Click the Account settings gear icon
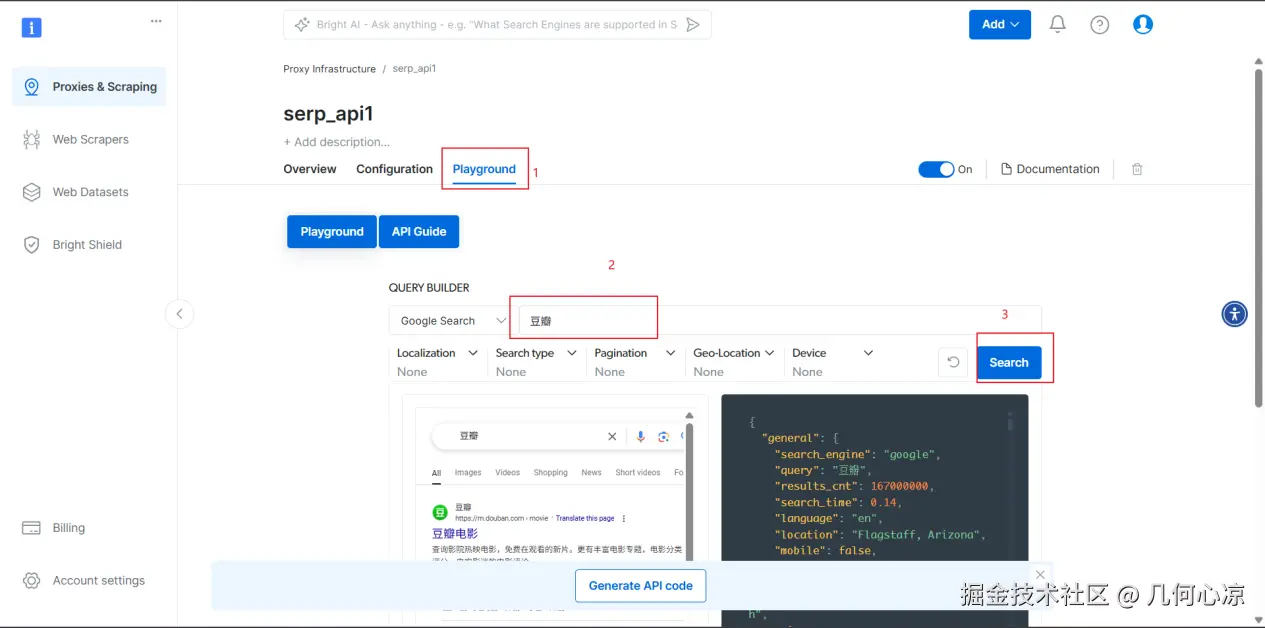The width and height of the screenshot is (1265, 628). point(32,581)
